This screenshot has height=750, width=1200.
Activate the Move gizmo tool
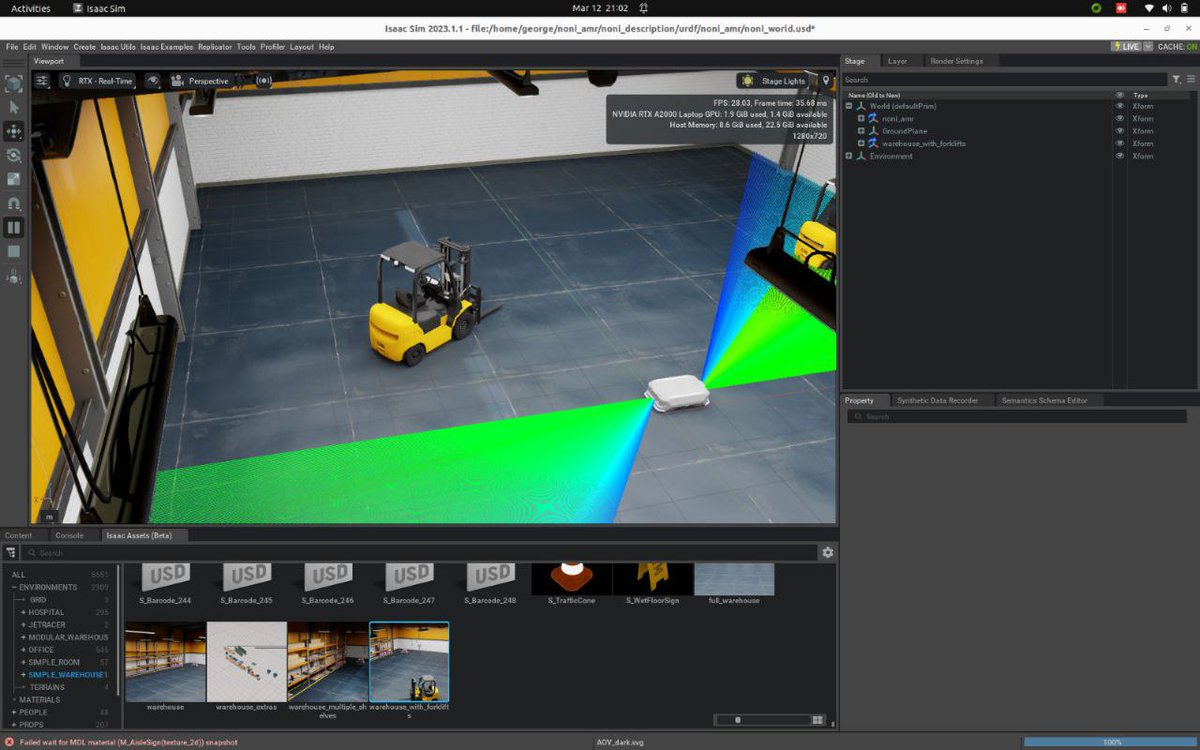pos(14,131)
